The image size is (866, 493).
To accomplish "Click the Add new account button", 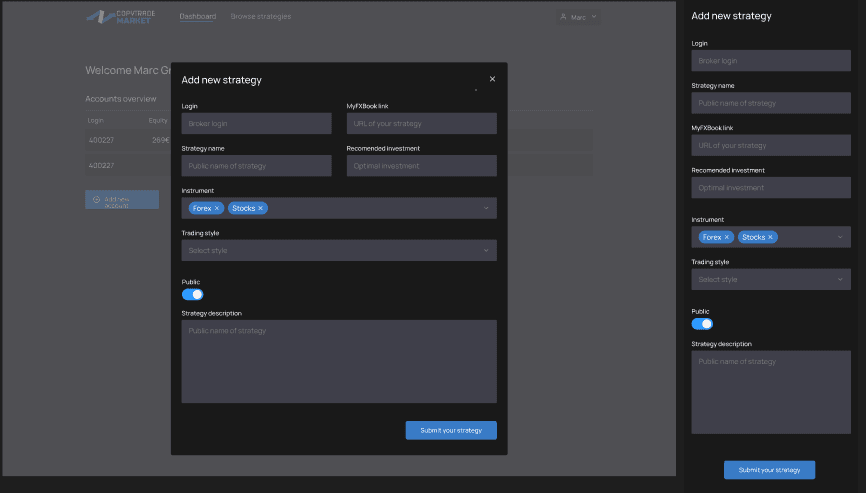I will [122, 199].
